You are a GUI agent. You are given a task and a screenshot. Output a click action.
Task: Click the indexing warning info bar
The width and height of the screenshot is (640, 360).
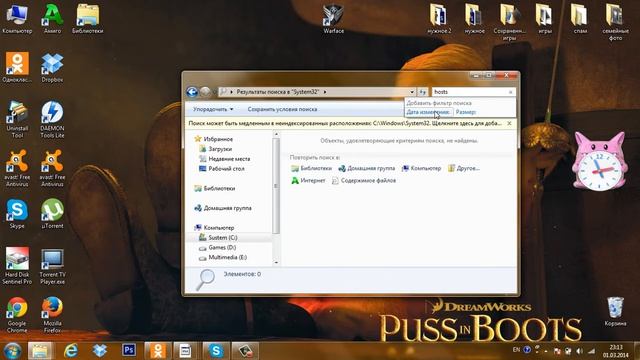[345, 123]
